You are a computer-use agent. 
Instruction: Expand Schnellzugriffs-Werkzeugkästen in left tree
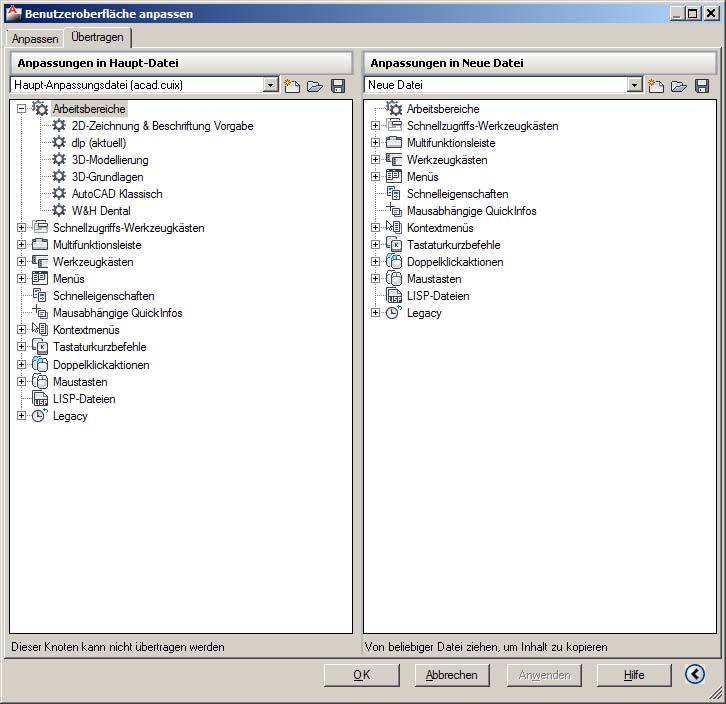[x=21, y=227]
